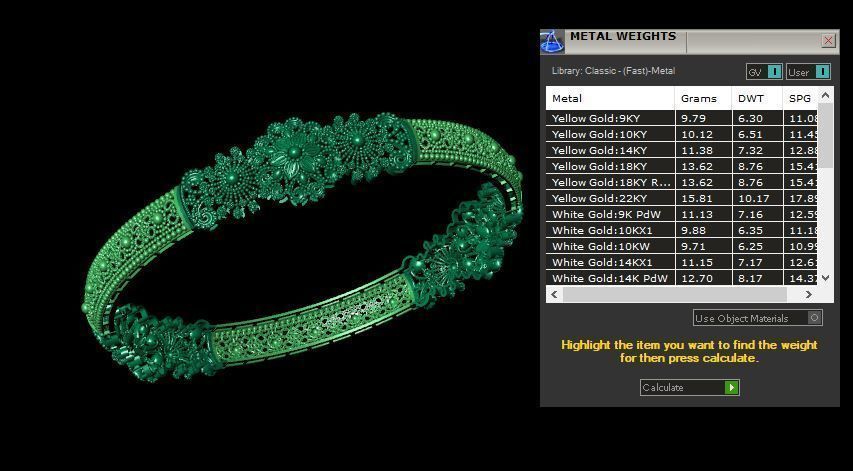
Task: Click the 7.17 DWT cell
Action: pyautogui.click(x=758, y=263)
